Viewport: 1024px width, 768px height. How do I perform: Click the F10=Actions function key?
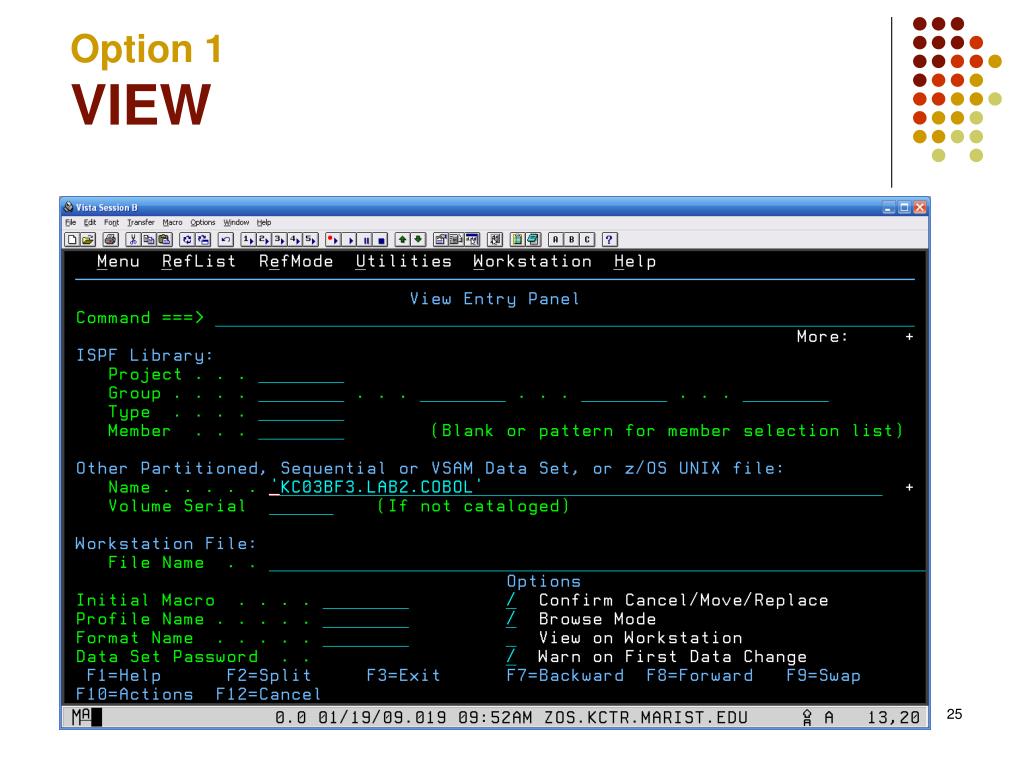pos(135,694)
